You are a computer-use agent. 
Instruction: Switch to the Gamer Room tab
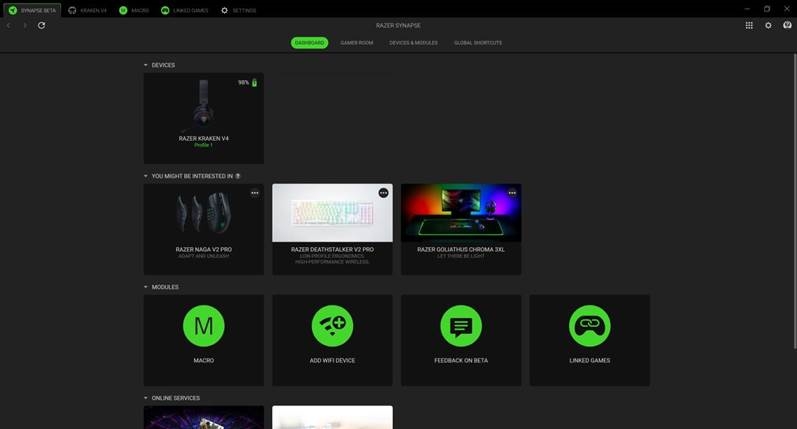[357, 43]
